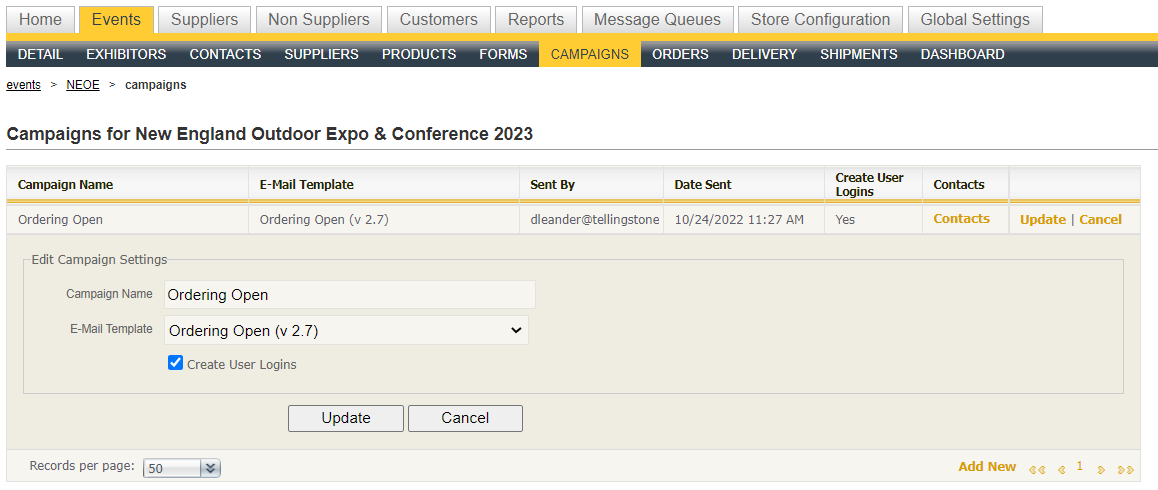The width and height of the screenshot is (1158, 490).
Task: Click the Contacts link in campaign row
Action: click(x=961, y=218)
